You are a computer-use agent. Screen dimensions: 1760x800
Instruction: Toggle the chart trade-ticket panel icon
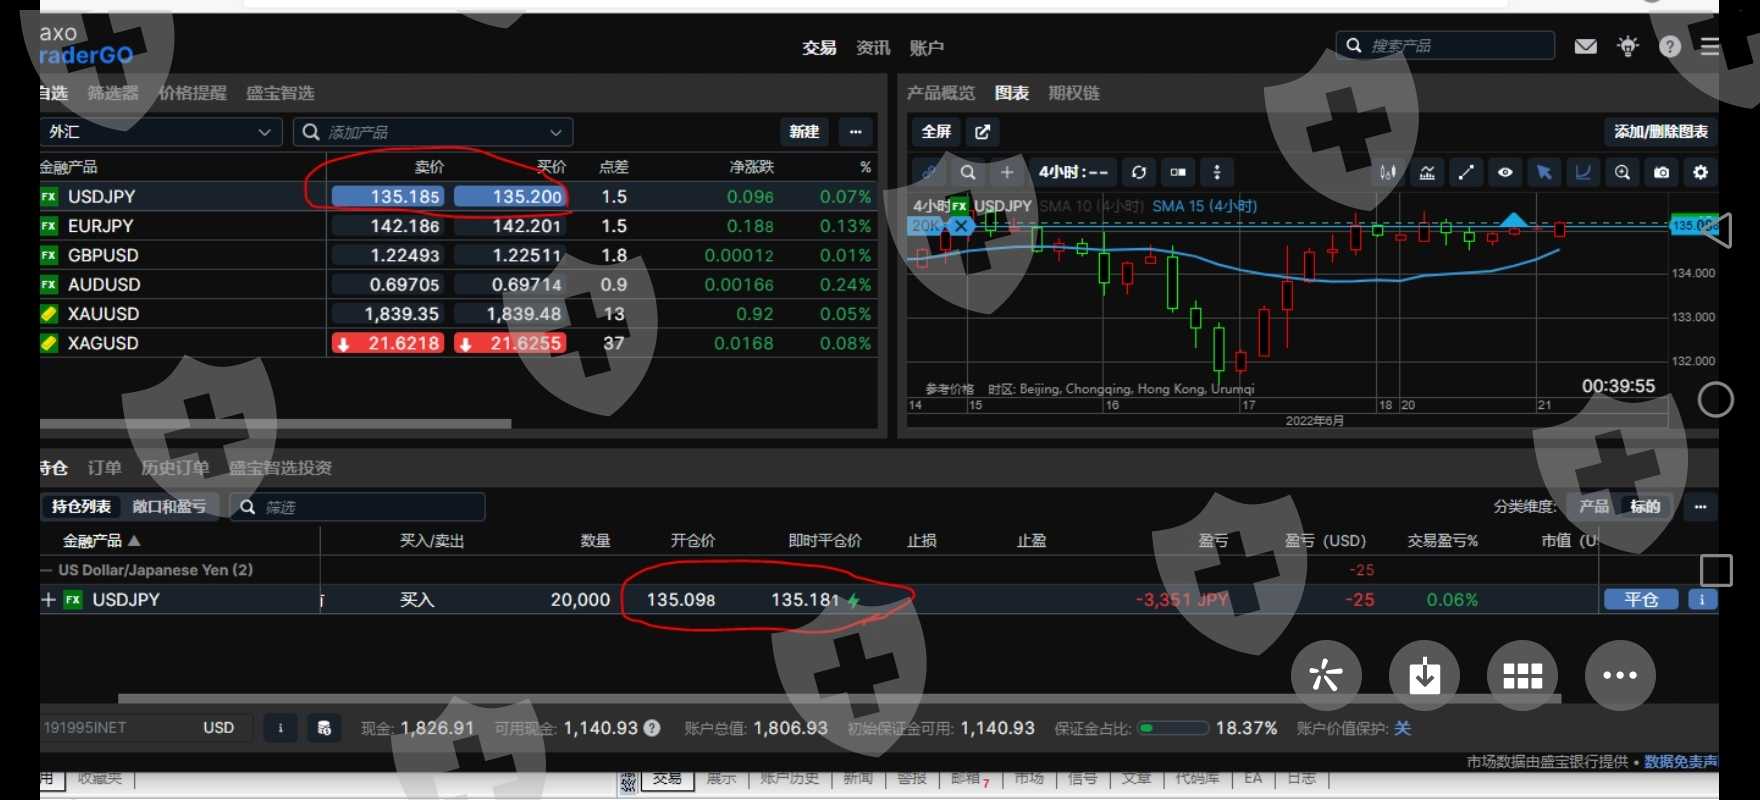click(1178, 172)
